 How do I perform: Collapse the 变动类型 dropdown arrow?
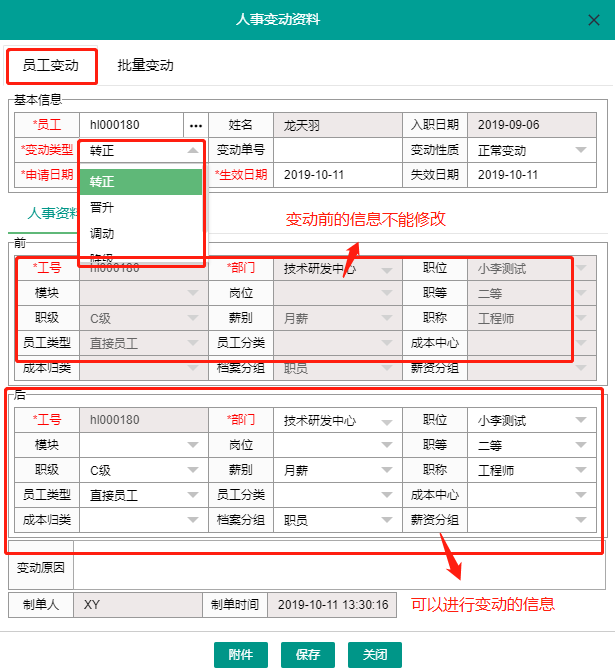192,151
